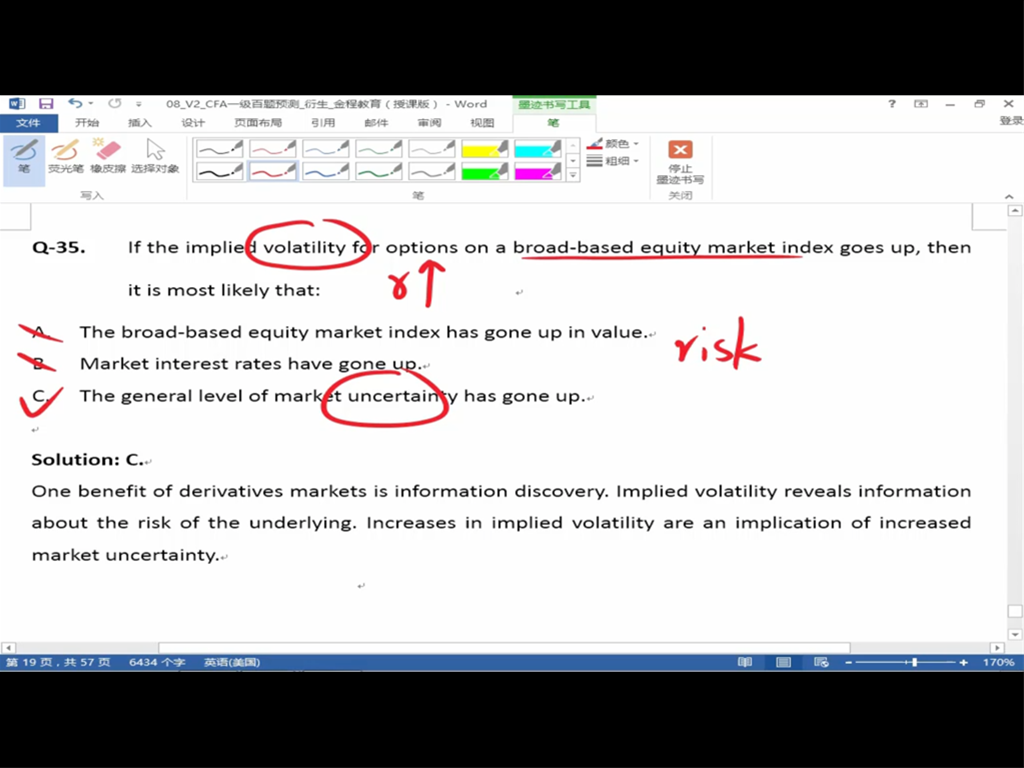
Task: Switch to the 页面布局 Page Layout tab
Action: [x=258, y=123]
